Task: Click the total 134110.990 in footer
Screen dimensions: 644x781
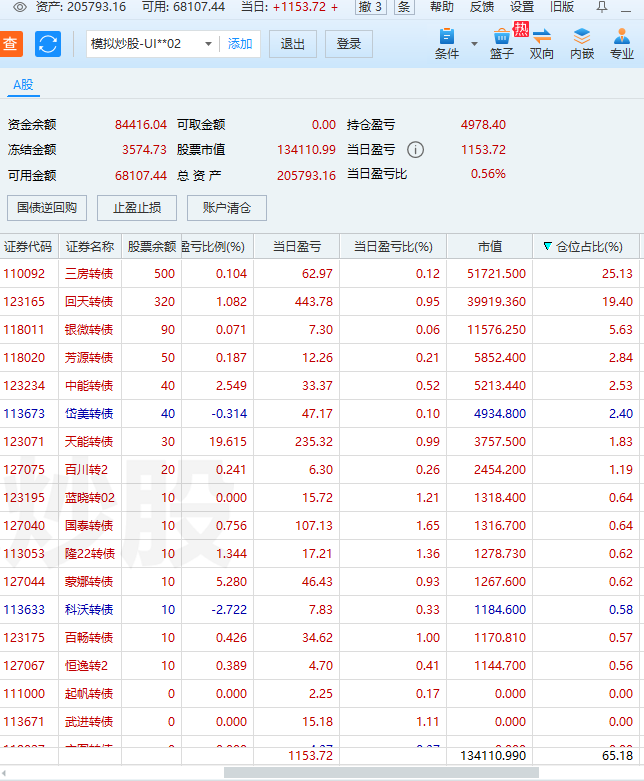Action: tap(493, 756)
